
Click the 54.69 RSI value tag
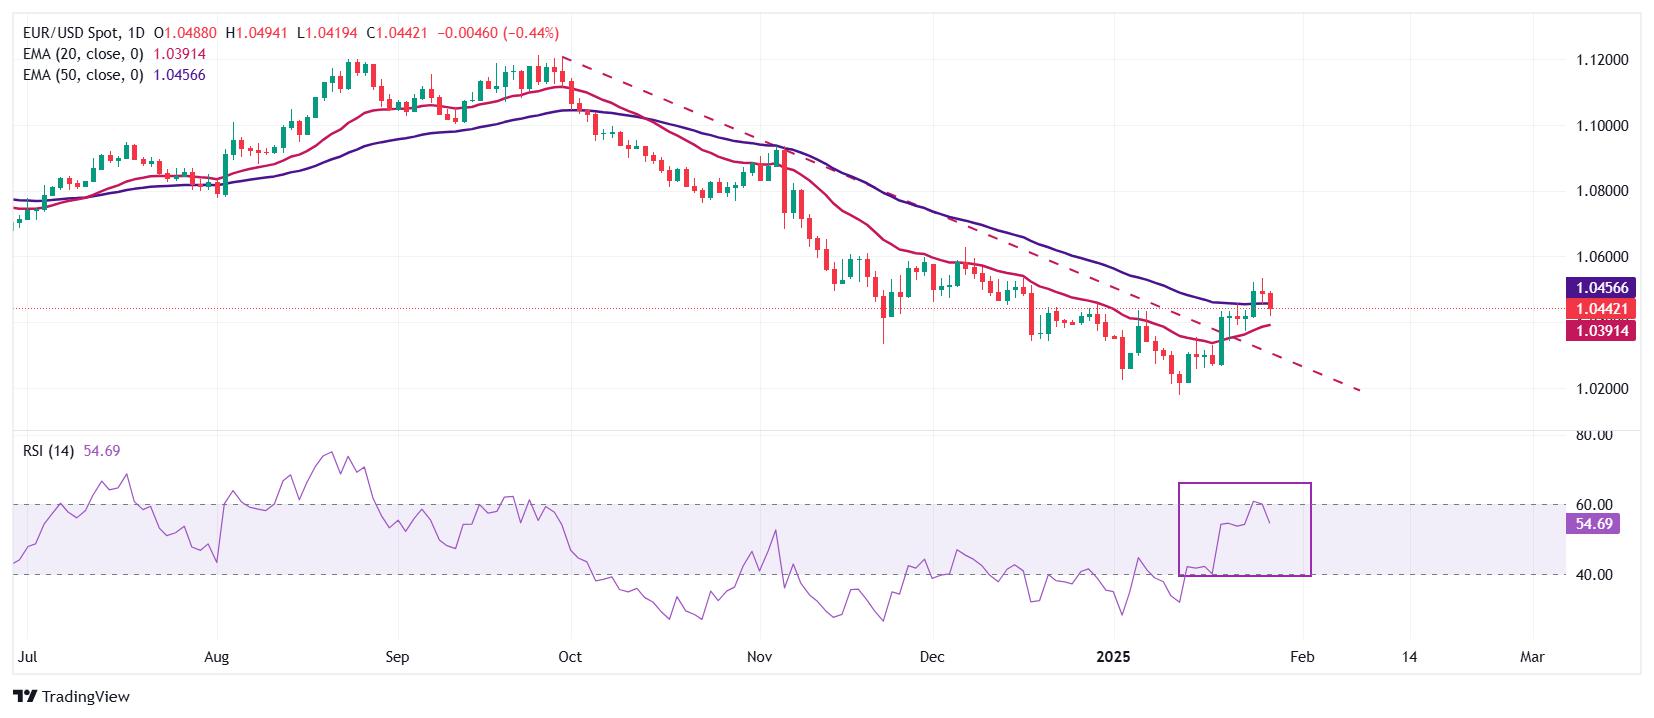point(1592,524)
